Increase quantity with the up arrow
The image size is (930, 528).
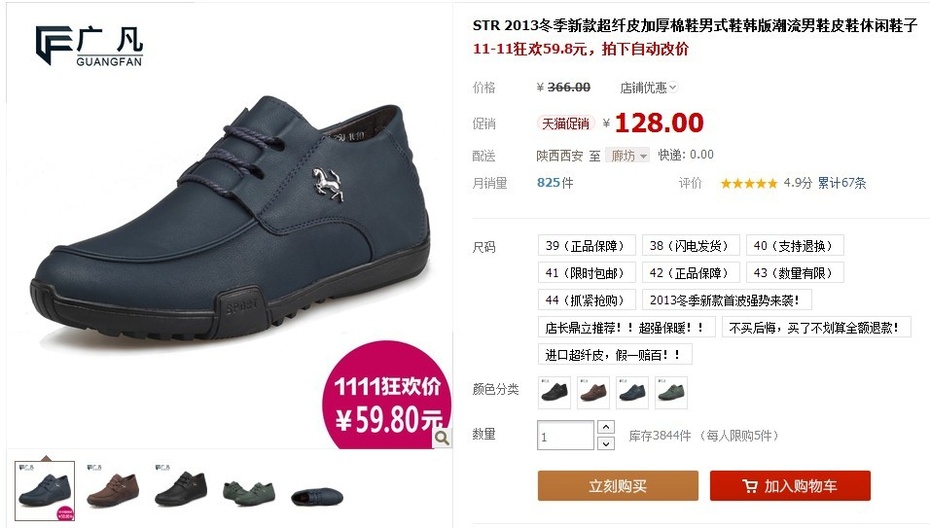606,427
